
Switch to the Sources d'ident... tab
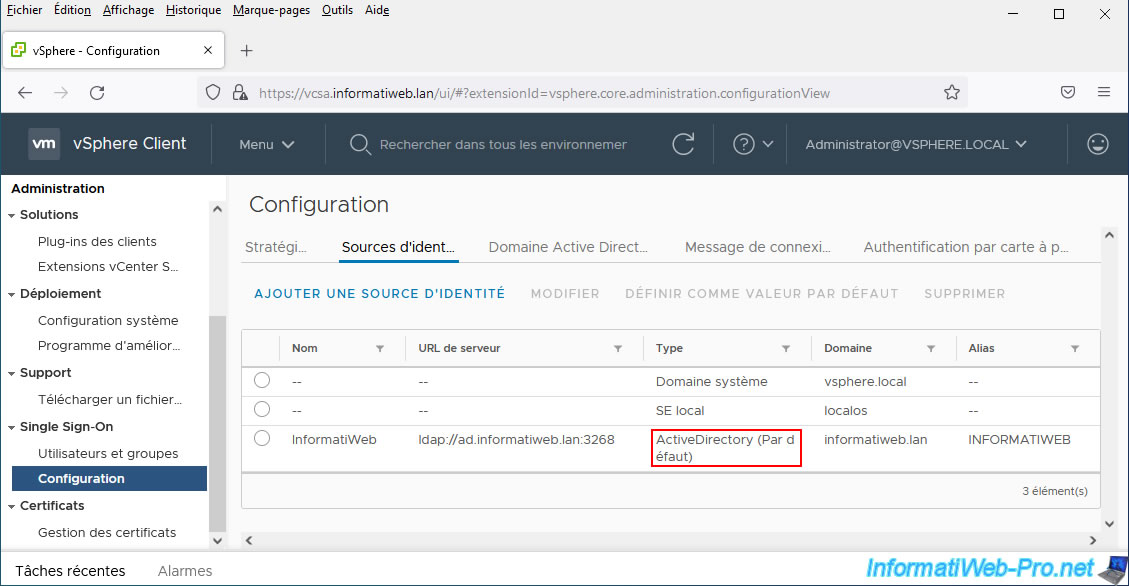(398, 247)
